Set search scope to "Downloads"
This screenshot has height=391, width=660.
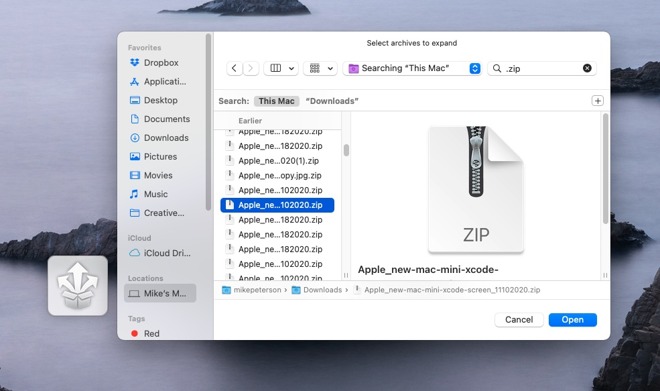pyautogui.click(x=332, y=101)
